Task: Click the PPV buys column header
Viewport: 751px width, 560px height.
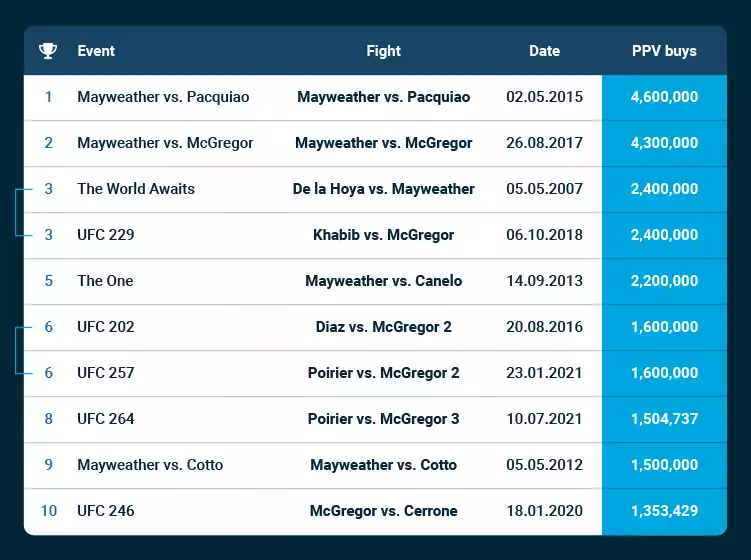Action: (x=664, y=51)
